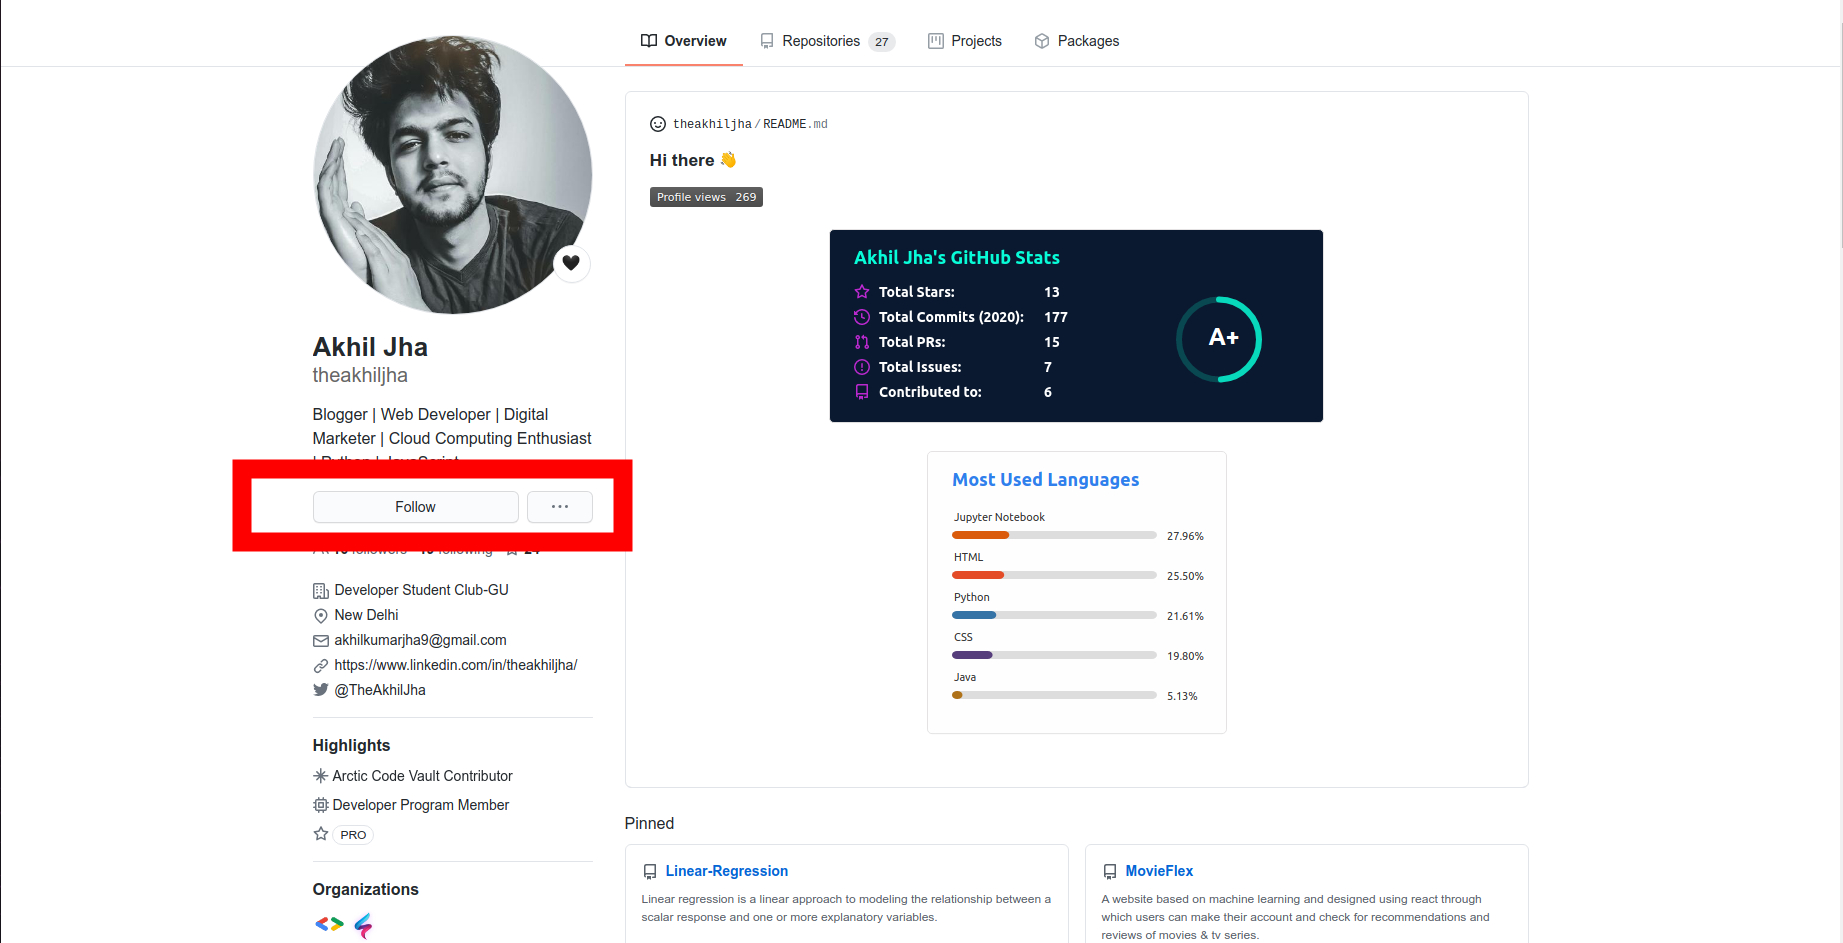Open the @TheAkhilJha Twitter link
The image size is (1843, 943).
(380, 690)
